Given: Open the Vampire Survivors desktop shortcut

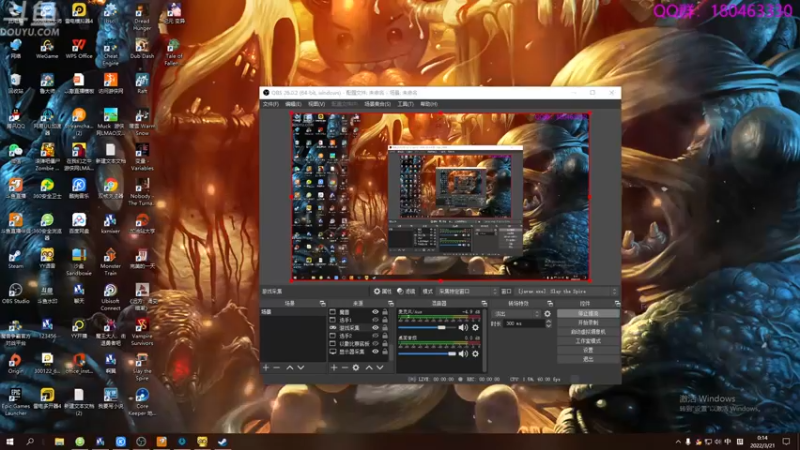Looking at the screenshot, I should pos(142,332).
